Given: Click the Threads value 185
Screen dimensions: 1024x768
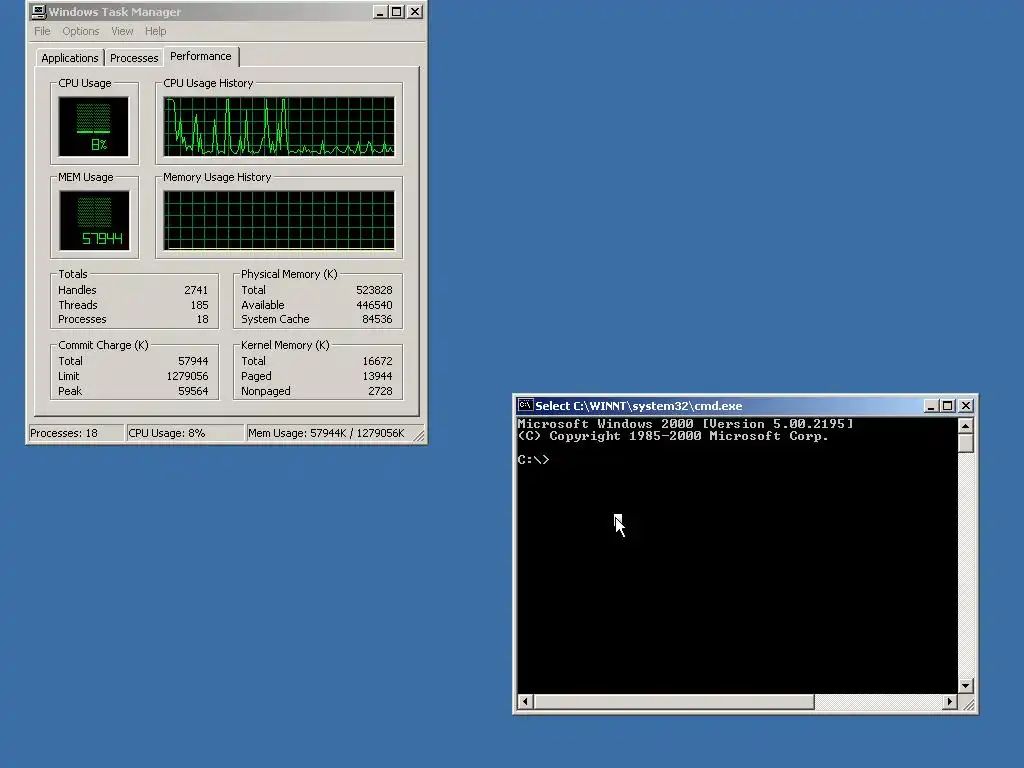Looking at the screenshot, I should tap(199, 305).
